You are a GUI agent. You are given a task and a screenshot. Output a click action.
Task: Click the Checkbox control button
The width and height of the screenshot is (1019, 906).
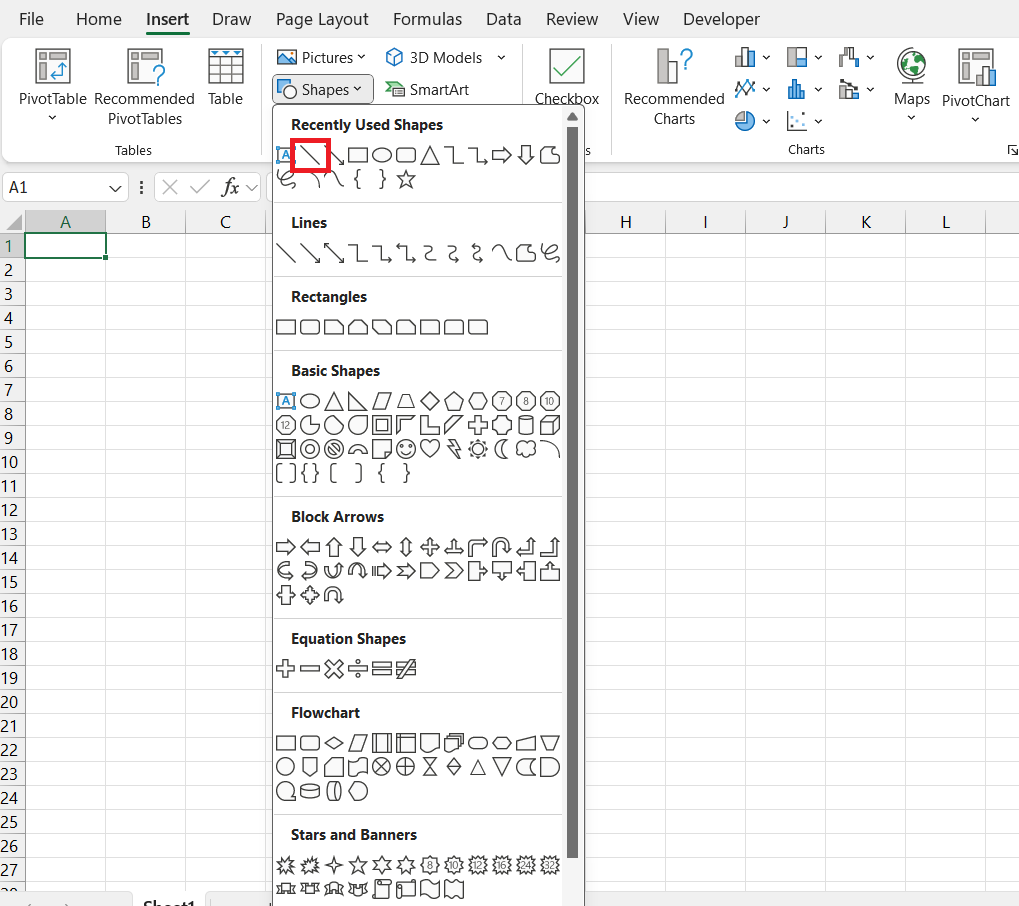(567, 77)
